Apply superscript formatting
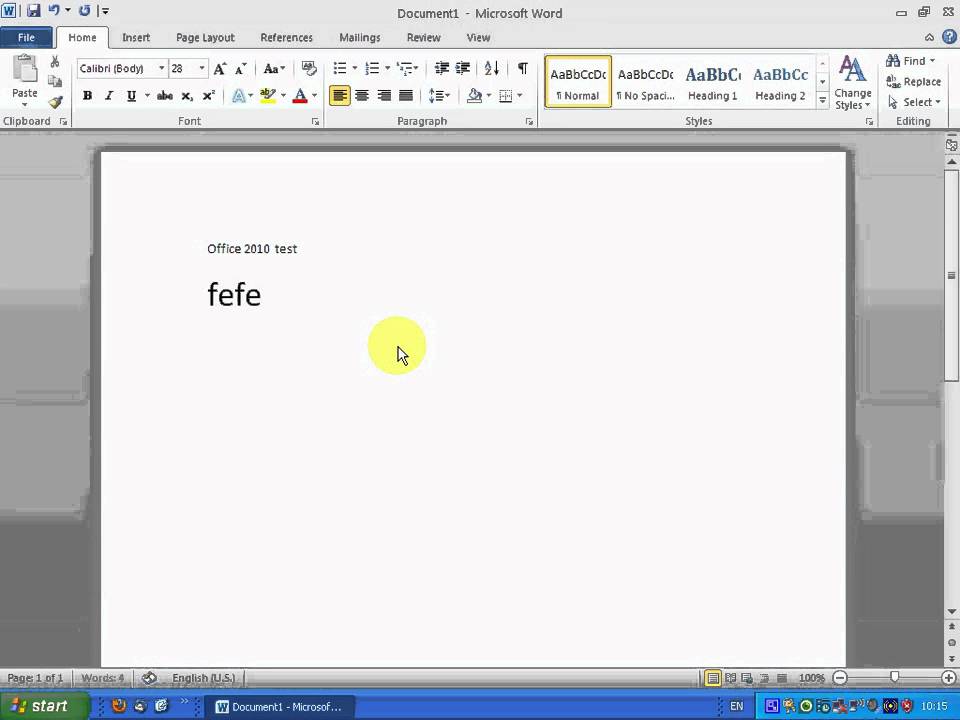Viewport: 960px width, 720px height. pos(208,96)
